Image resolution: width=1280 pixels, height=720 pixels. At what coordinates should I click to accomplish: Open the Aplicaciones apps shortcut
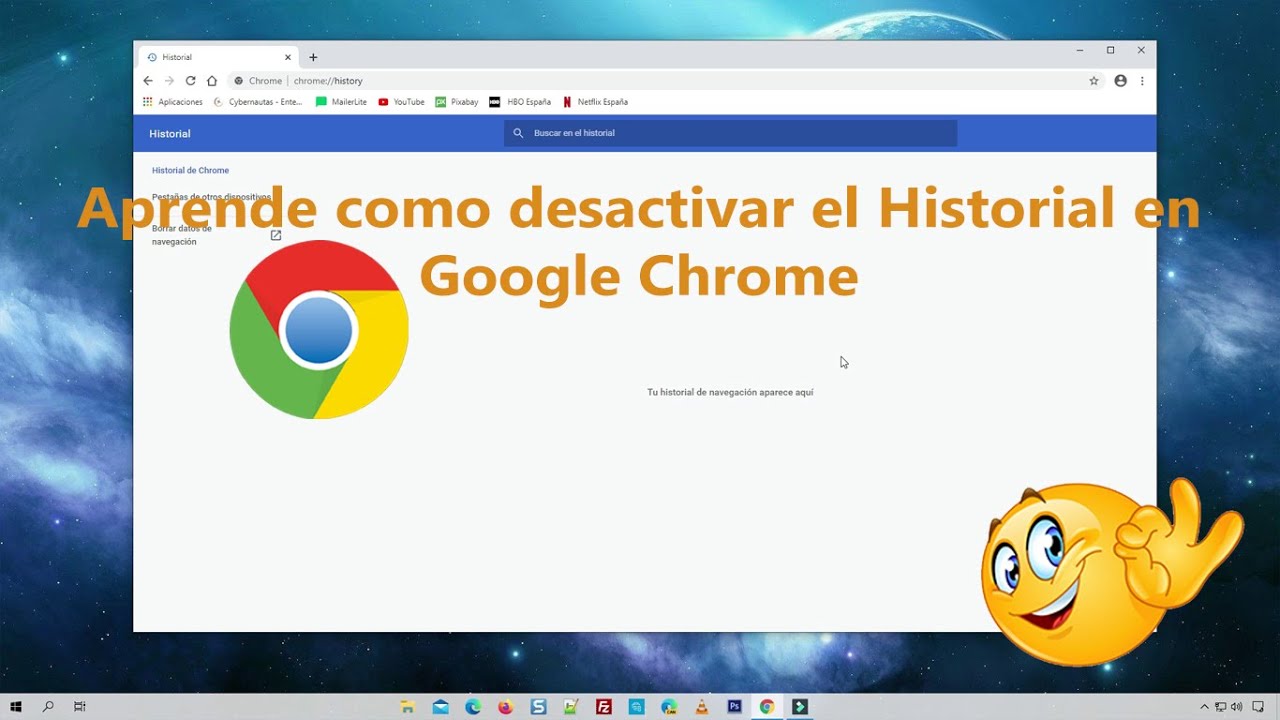pos(172,102)
